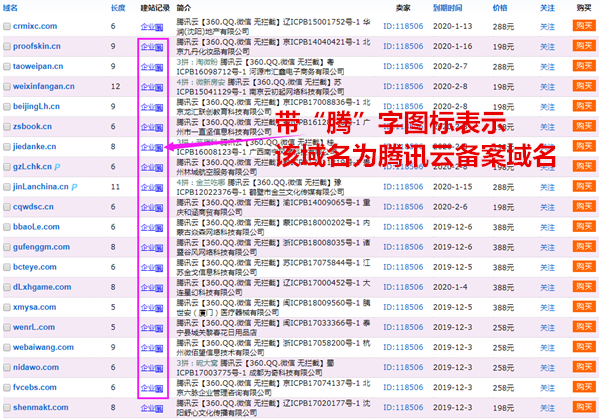Viewport: 600px width, 419px height.
Task: Open the beijingLh.cn domain link
Action: (x=36, y=106)
